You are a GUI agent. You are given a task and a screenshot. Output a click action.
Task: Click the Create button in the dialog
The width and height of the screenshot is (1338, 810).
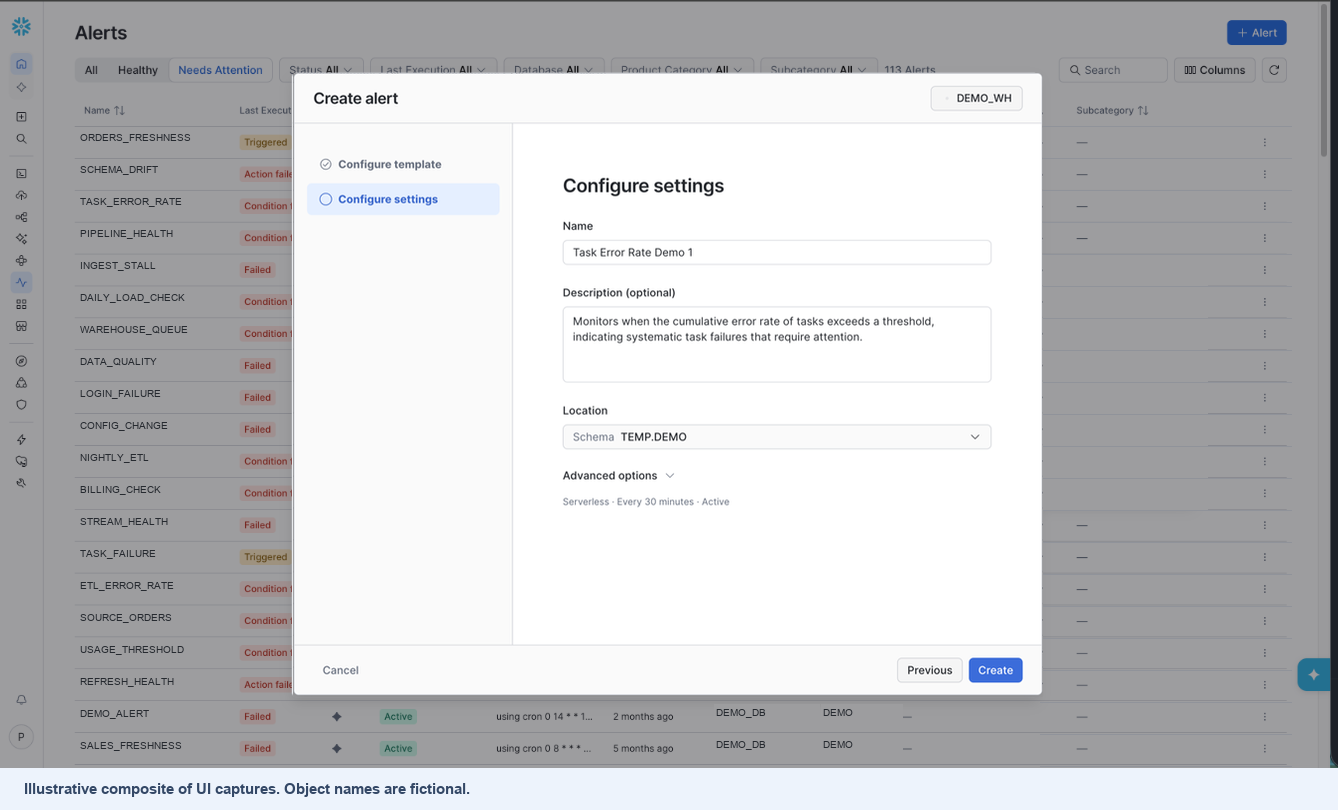[x=995, y=670]
